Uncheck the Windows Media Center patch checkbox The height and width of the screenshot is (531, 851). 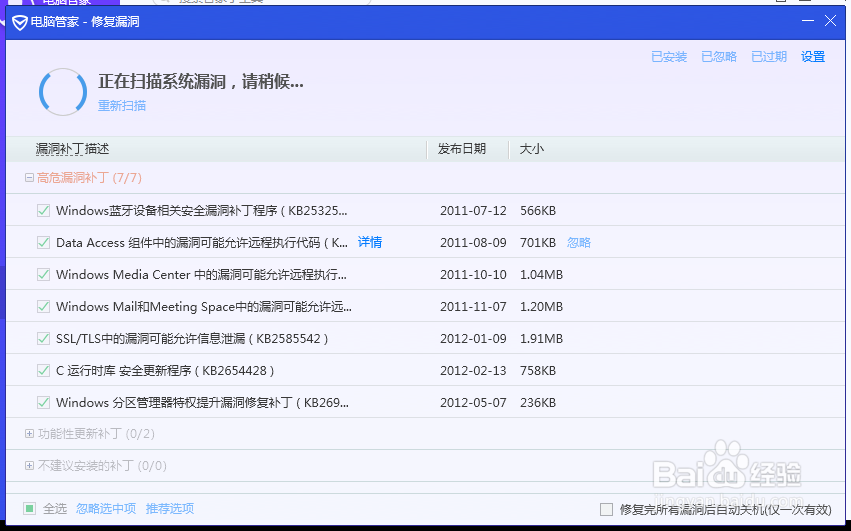[x=43, y=275]
